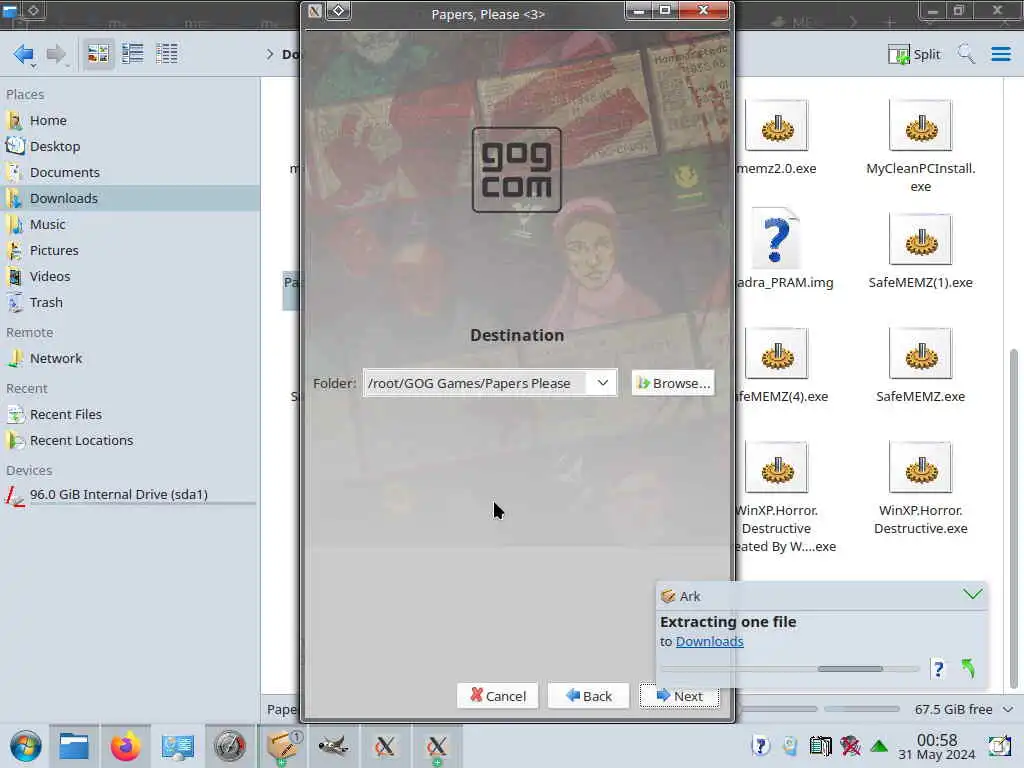Image resolution: width=1024 pixels, height=768 pixels.
Task: Open Music in Places panel
Action: tap(130, 225)
